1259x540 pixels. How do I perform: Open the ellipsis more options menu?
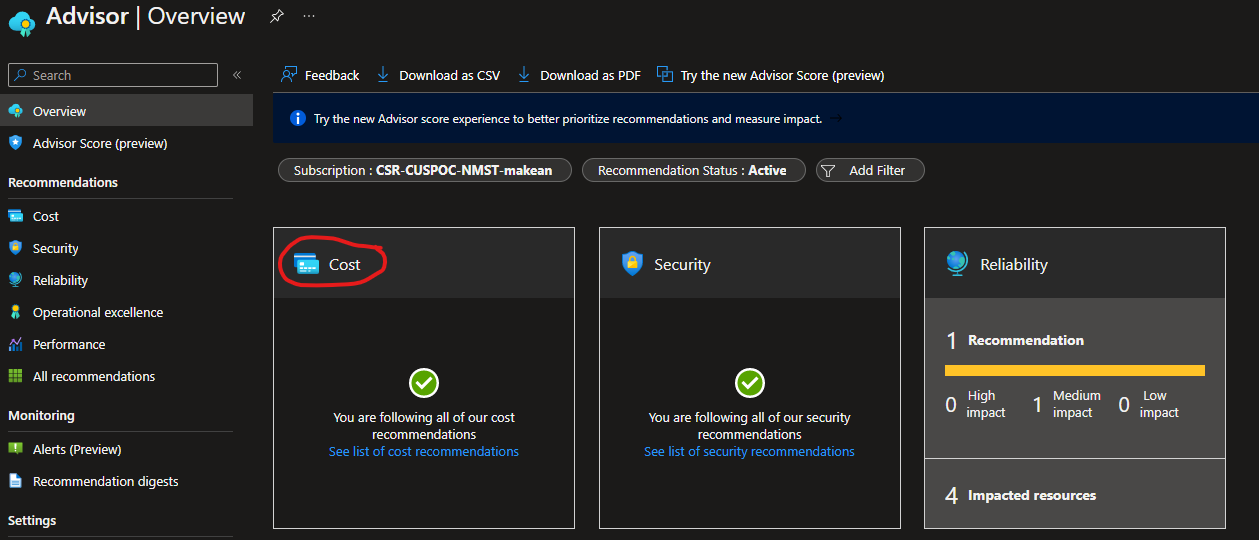(309, 17)
